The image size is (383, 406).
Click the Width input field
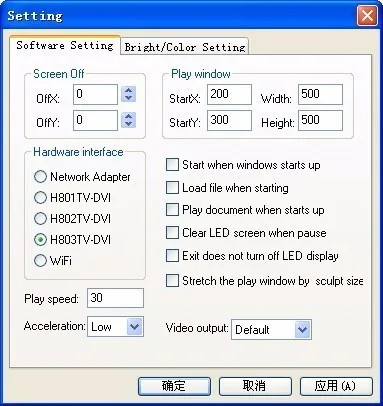click(x=320, y=94)
